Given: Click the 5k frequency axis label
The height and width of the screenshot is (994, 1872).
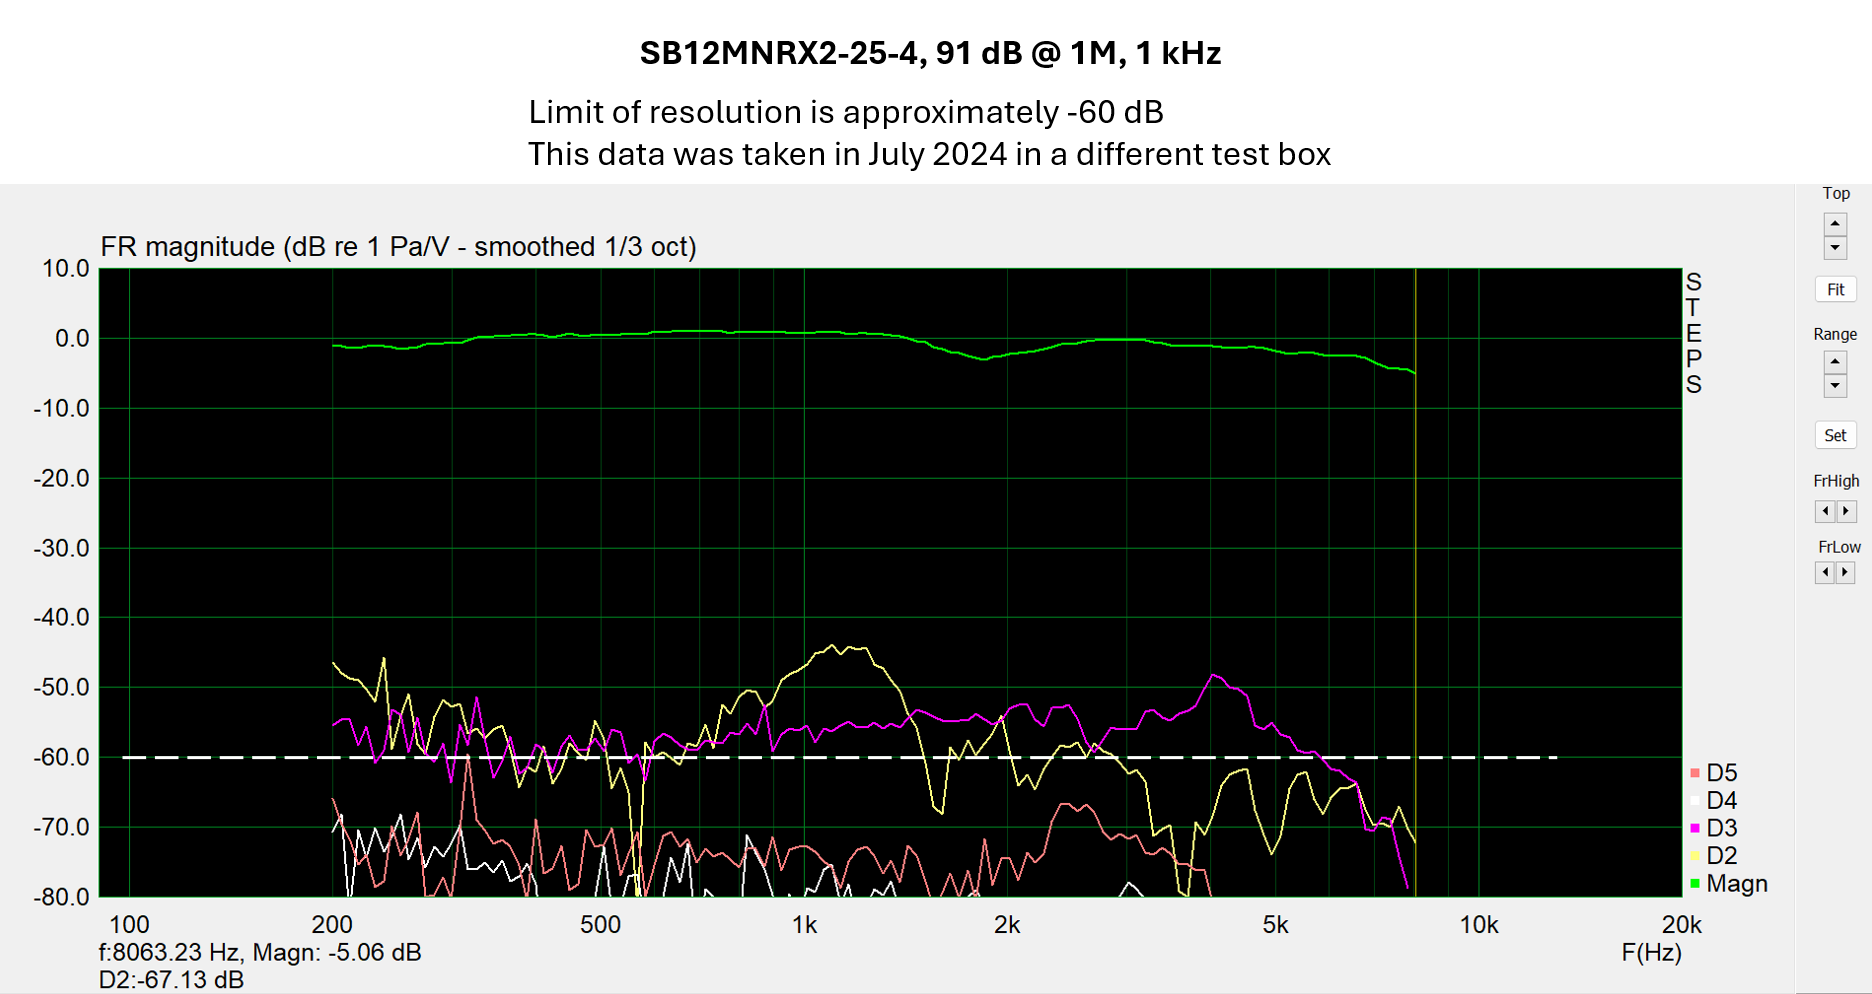Looking at the screenshot, I should [x=1275, y=925].
